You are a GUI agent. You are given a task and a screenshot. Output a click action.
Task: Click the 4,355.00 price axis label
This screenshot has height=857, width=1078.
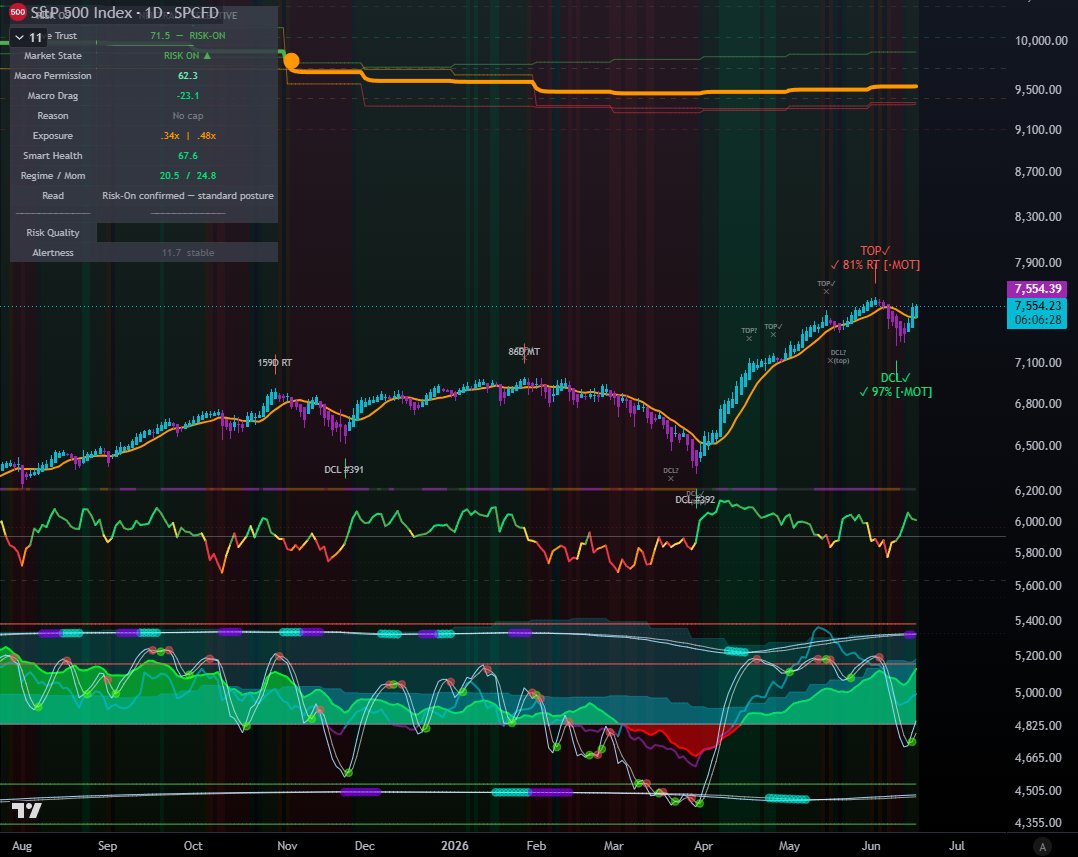pos(1038,822)
